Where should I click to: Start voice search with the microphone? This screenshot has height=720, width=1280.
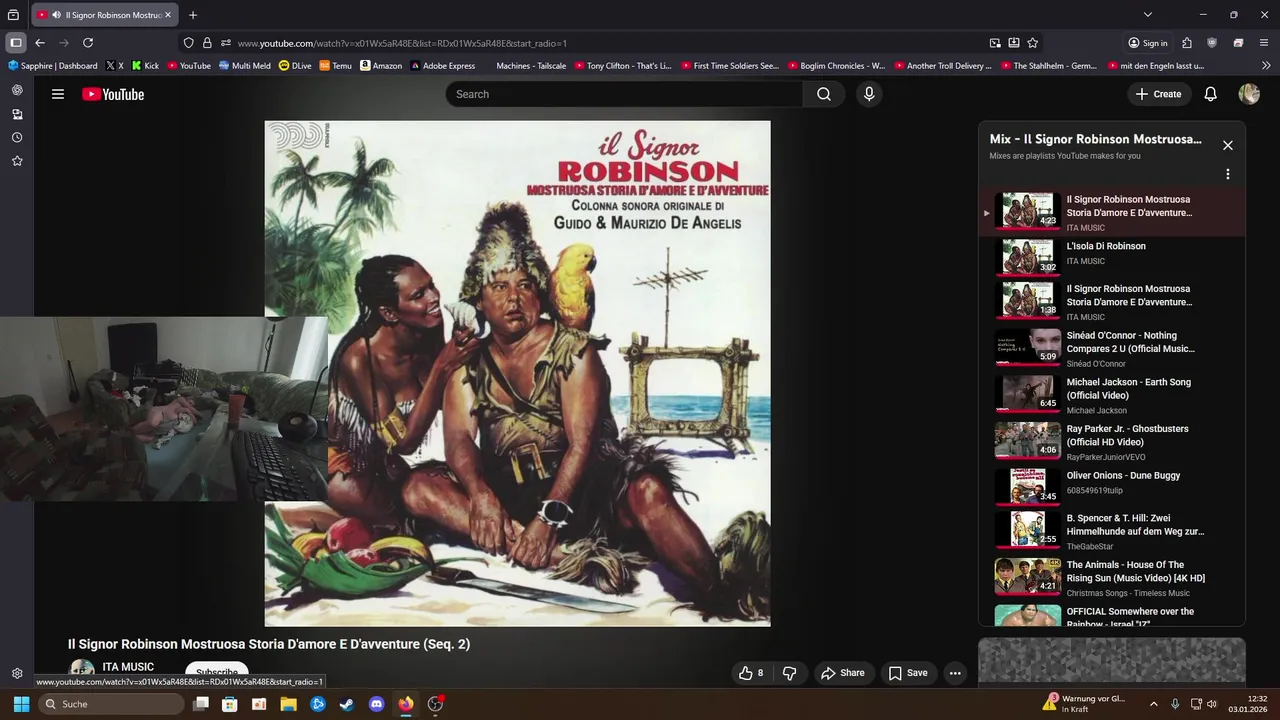869,94
